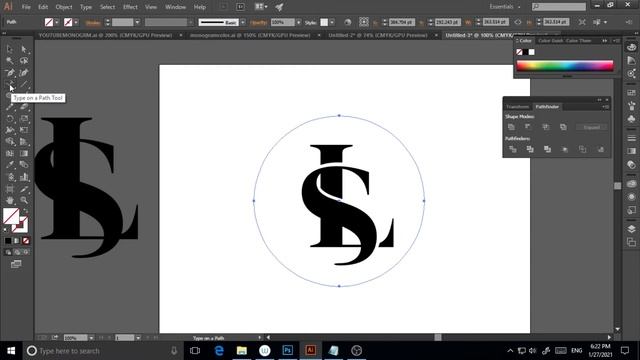Screen dimensions: 640x360
Task: Open the Object menu
Action: (64, 7)
